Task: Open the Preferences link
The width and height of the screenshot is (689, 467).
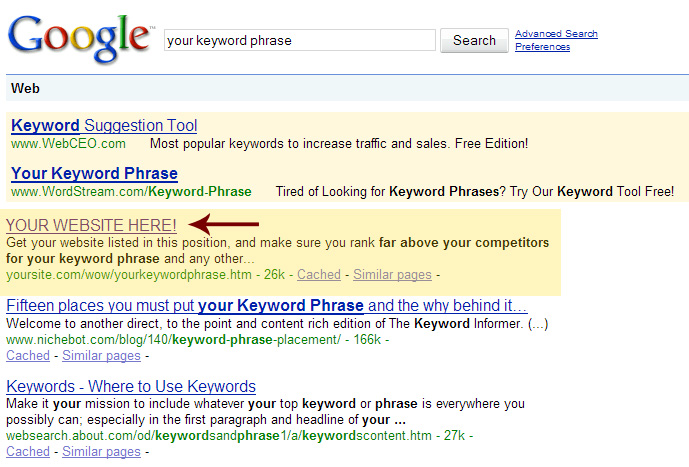Action: (542, 47)
